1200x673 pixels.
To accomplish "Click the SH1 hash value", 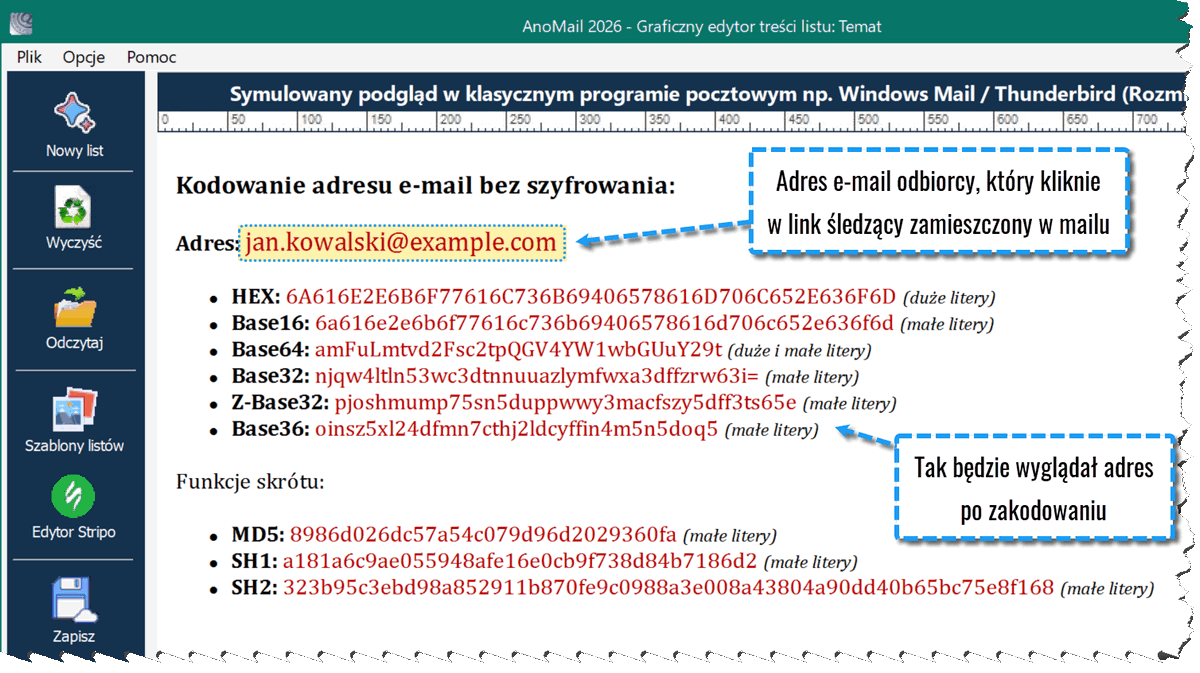I will tap(520, 561).
